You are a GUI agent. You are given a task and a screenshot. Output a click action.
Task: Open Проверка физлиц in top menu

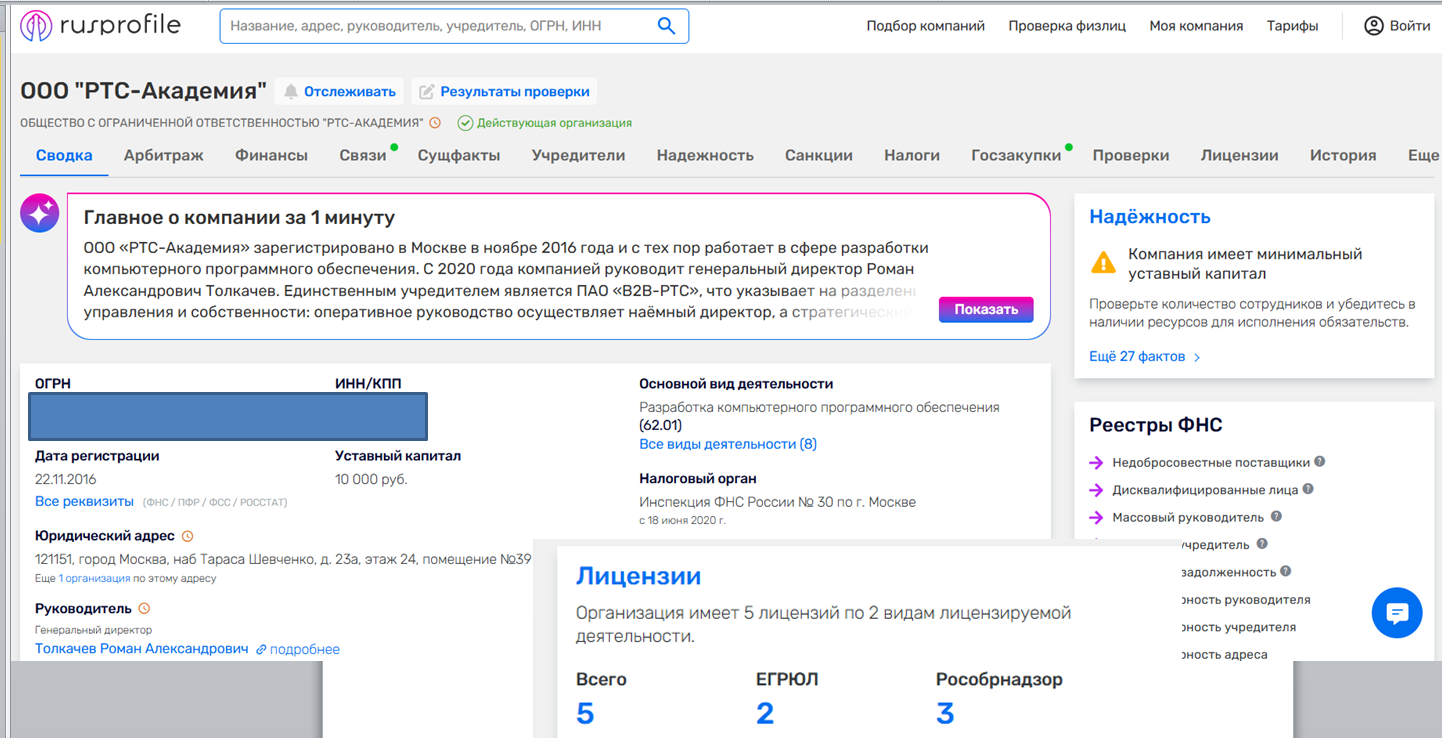coord(1066,26)
